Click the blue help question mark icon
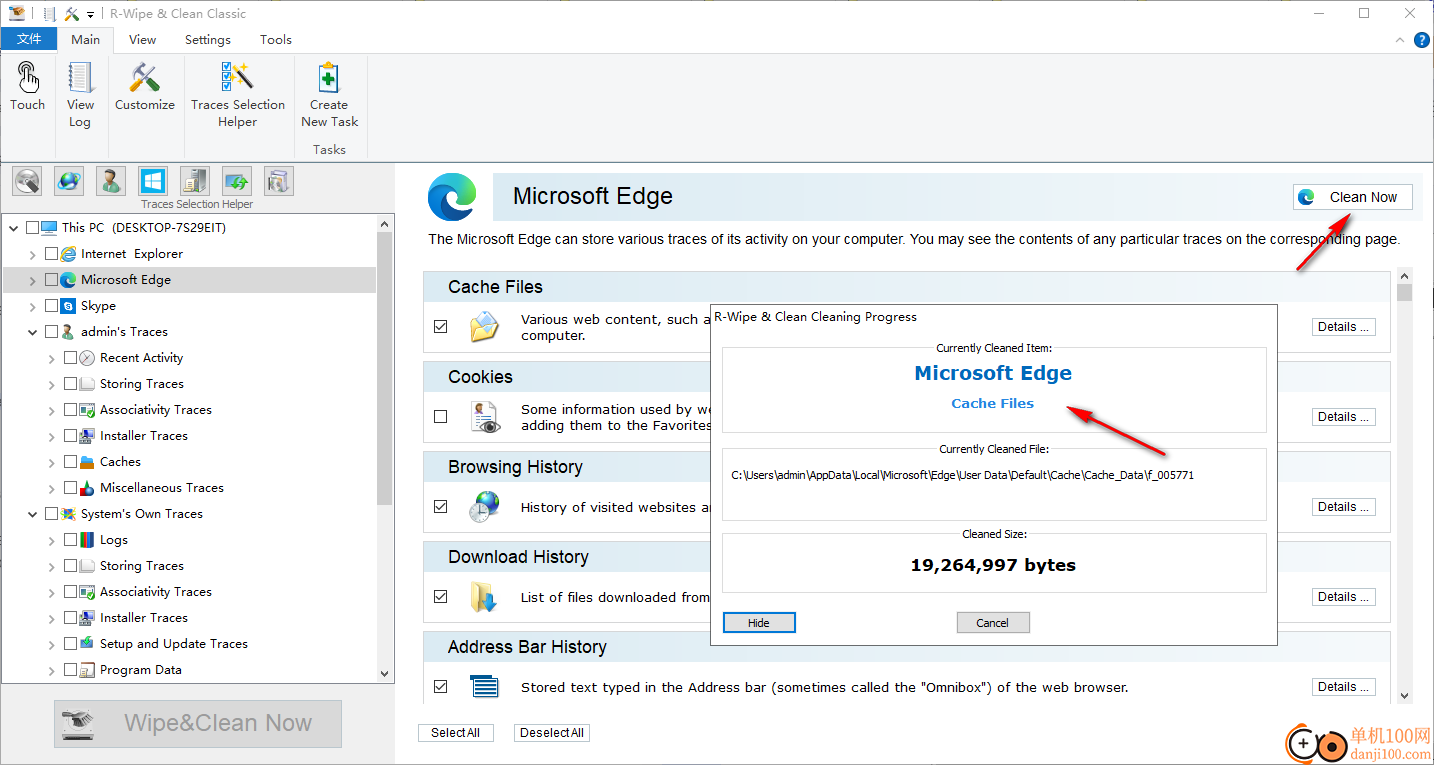Viewport: 1434px width, 765px height. (1421, 40)
